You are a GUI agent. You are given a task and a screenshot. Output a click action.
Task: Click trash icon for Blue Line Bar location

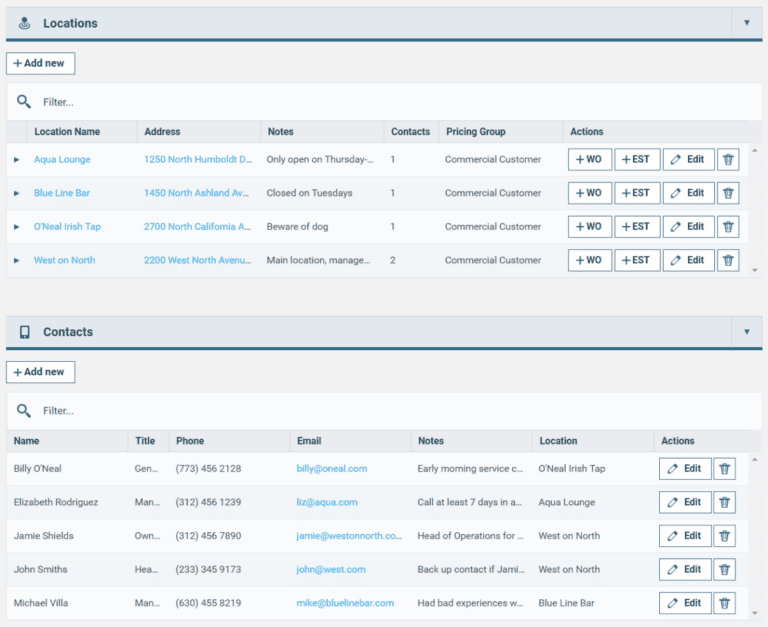(728, 193)
